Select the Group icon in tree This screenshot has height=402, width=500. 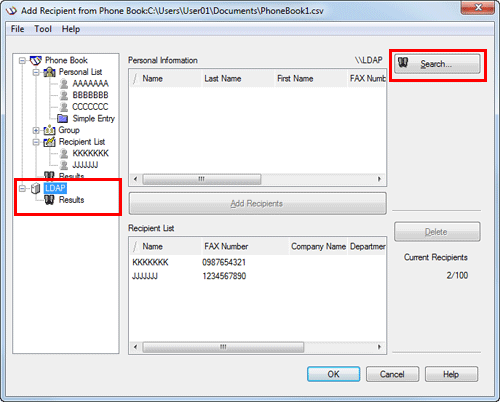pos(50,130)
